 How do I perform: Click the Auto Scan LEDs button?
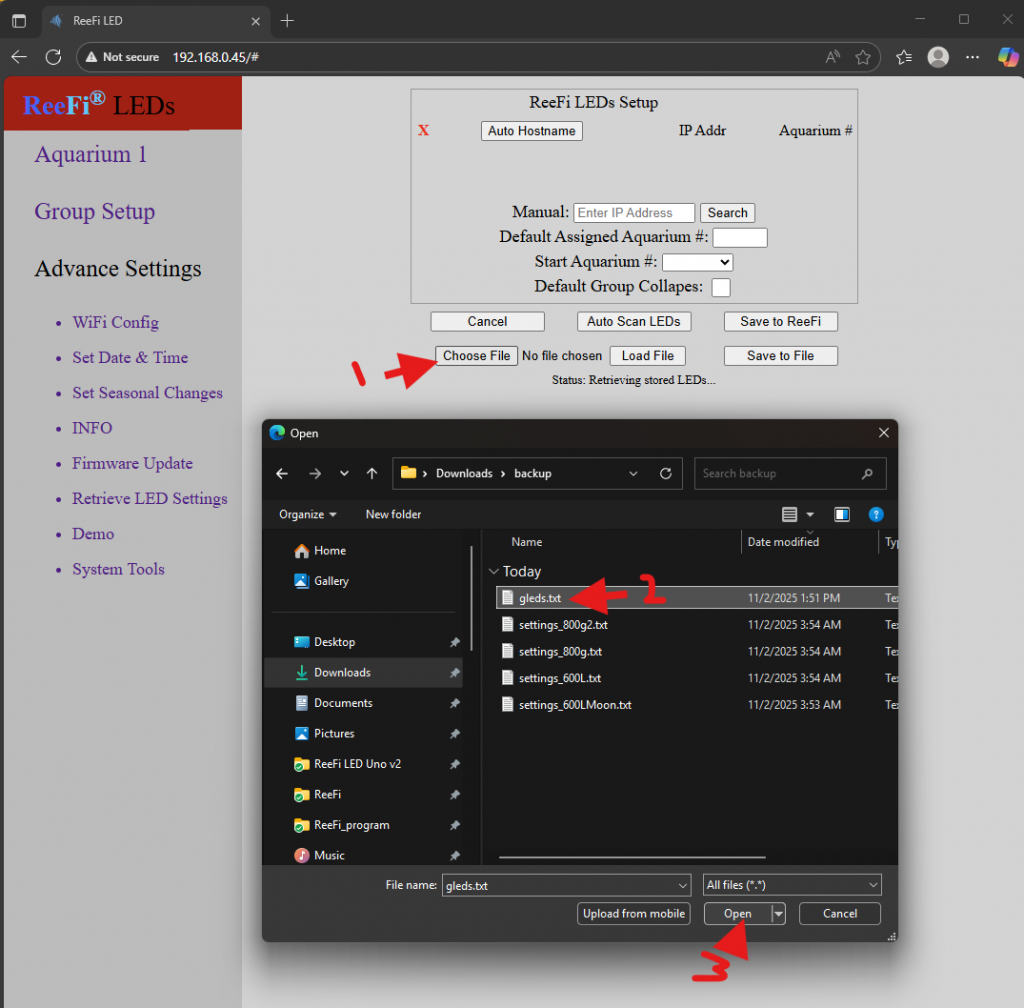(633, 321)
